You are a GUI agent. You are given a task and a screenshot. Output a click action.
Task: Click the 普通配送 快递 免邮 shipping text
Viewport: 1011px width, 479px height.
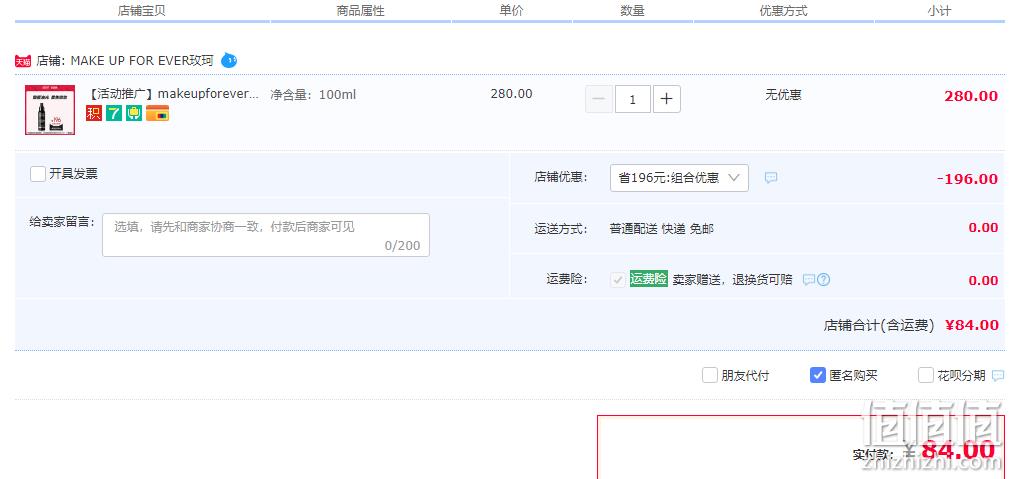click(662, 229)
